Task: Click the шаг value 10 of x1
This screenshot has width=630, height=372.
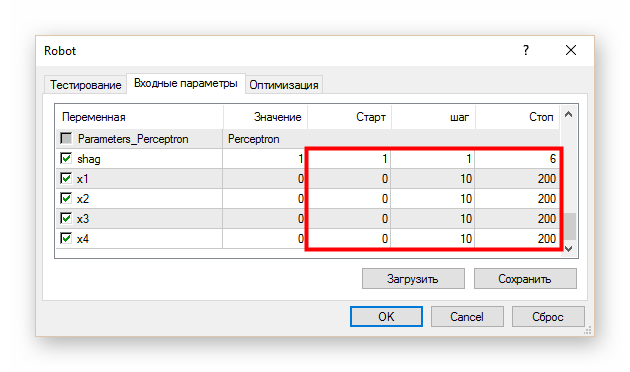Action: [466, 179]
